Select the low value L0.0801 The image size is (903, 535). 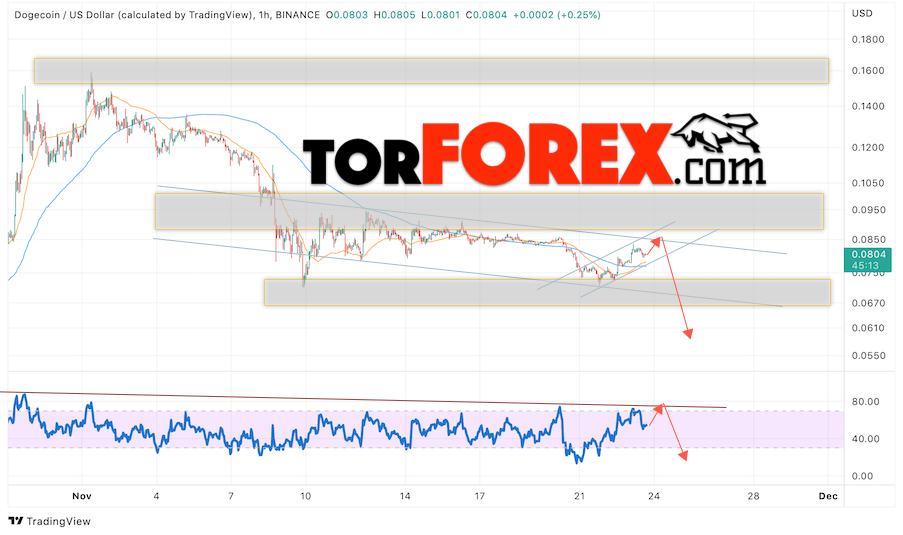point(441,15)
